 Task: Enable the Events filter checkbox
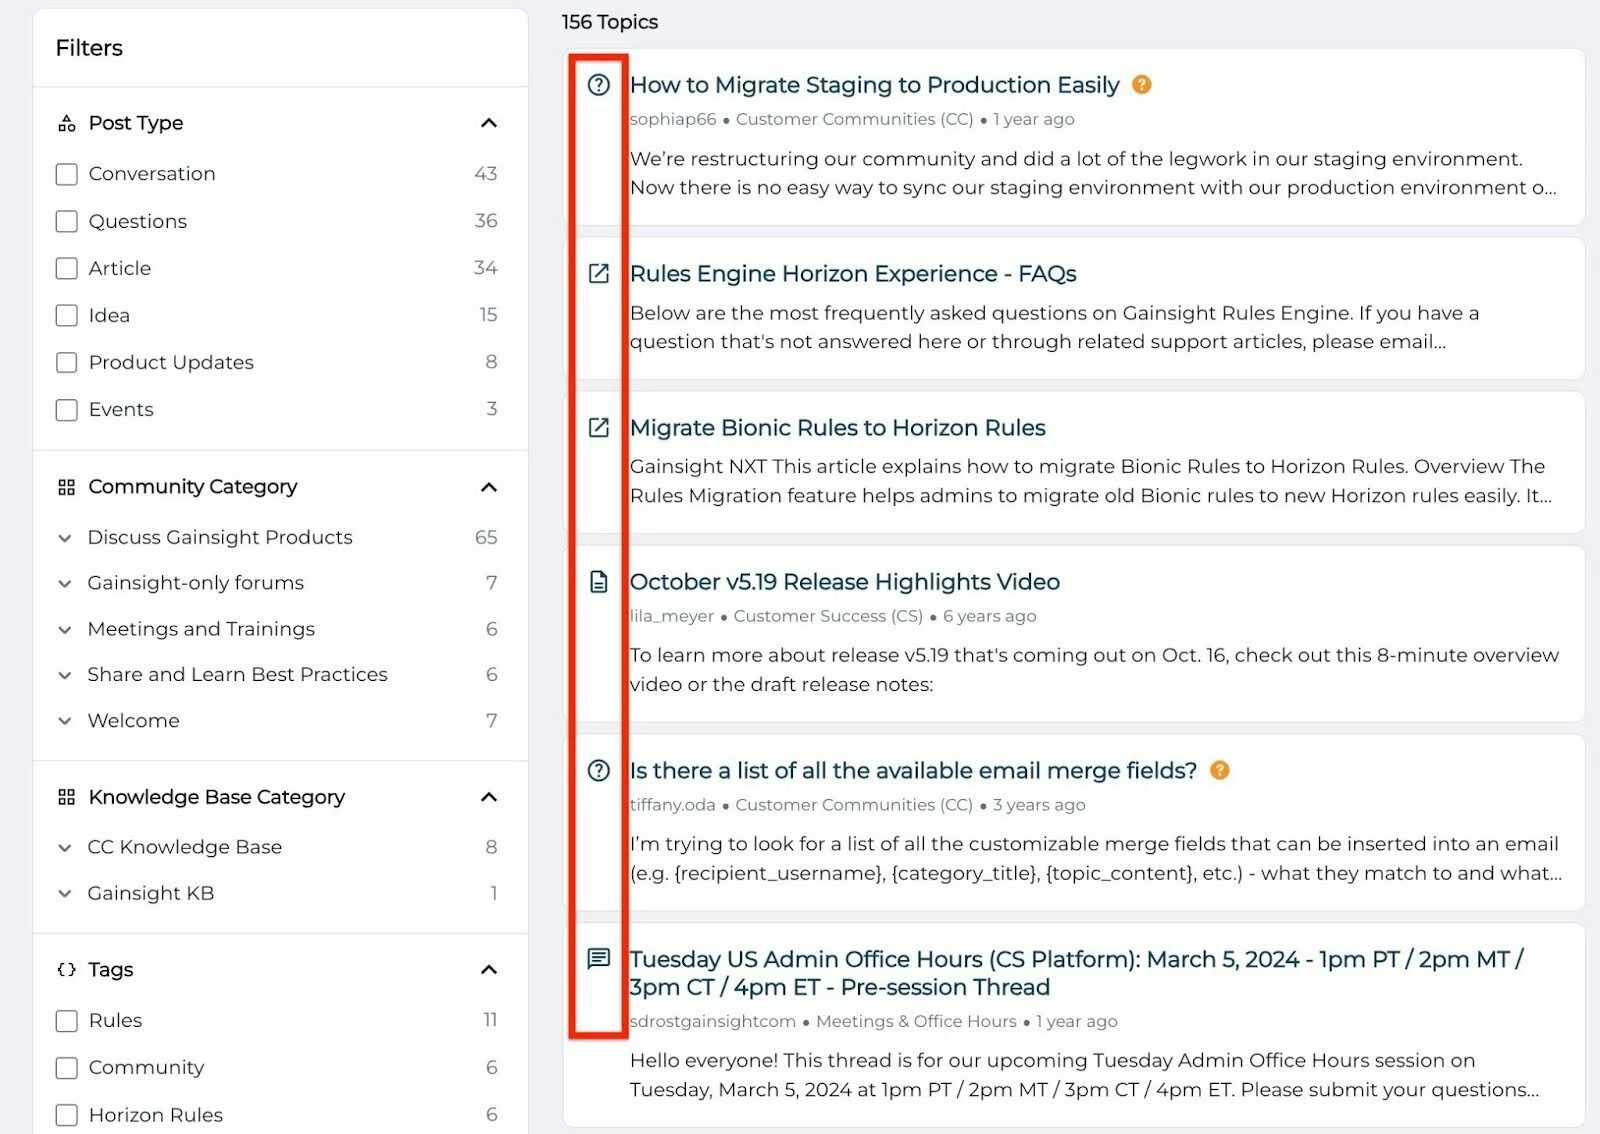pyautogui.click(x=67, y=409)
